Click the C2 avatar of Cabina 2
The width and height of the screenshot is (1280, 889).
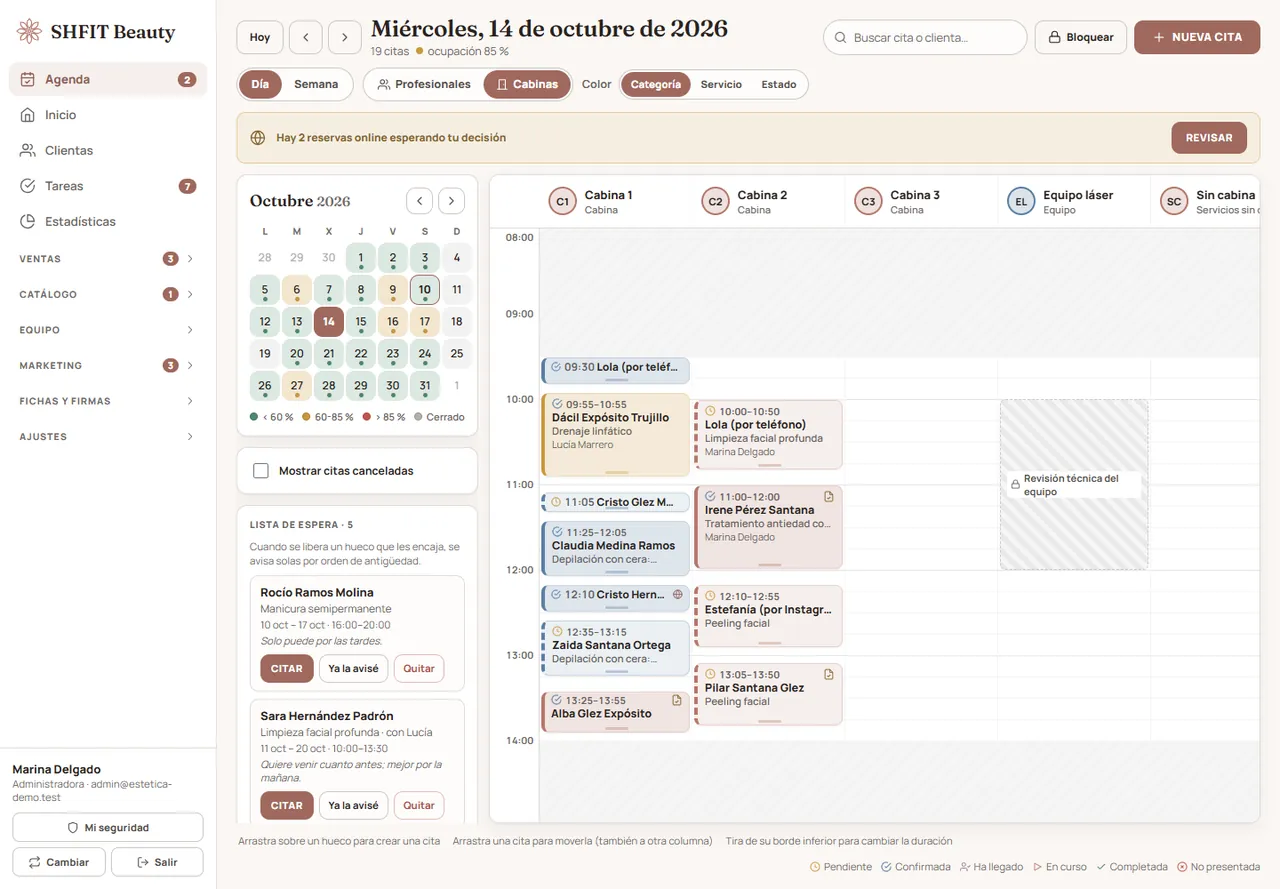(x=716, y=202)
